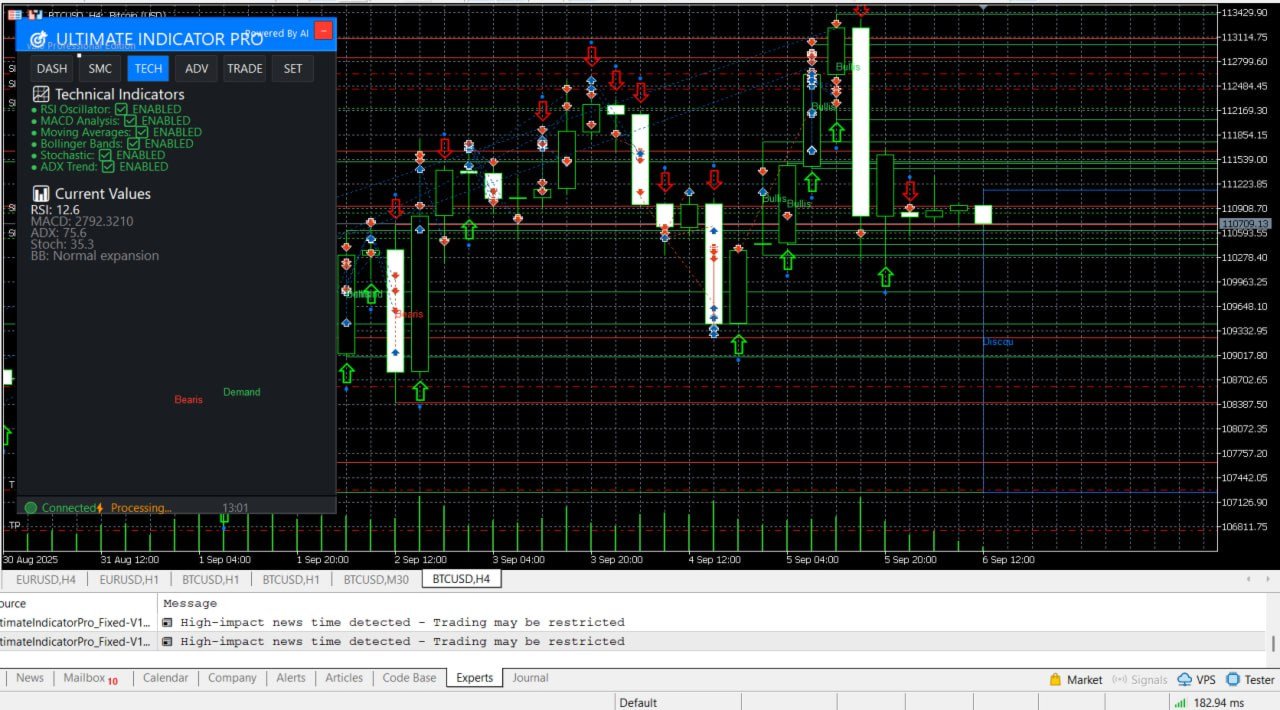Switch to the EURUSD,H1 chart tab
This screenshot has height=710, width=1280.
129,579
